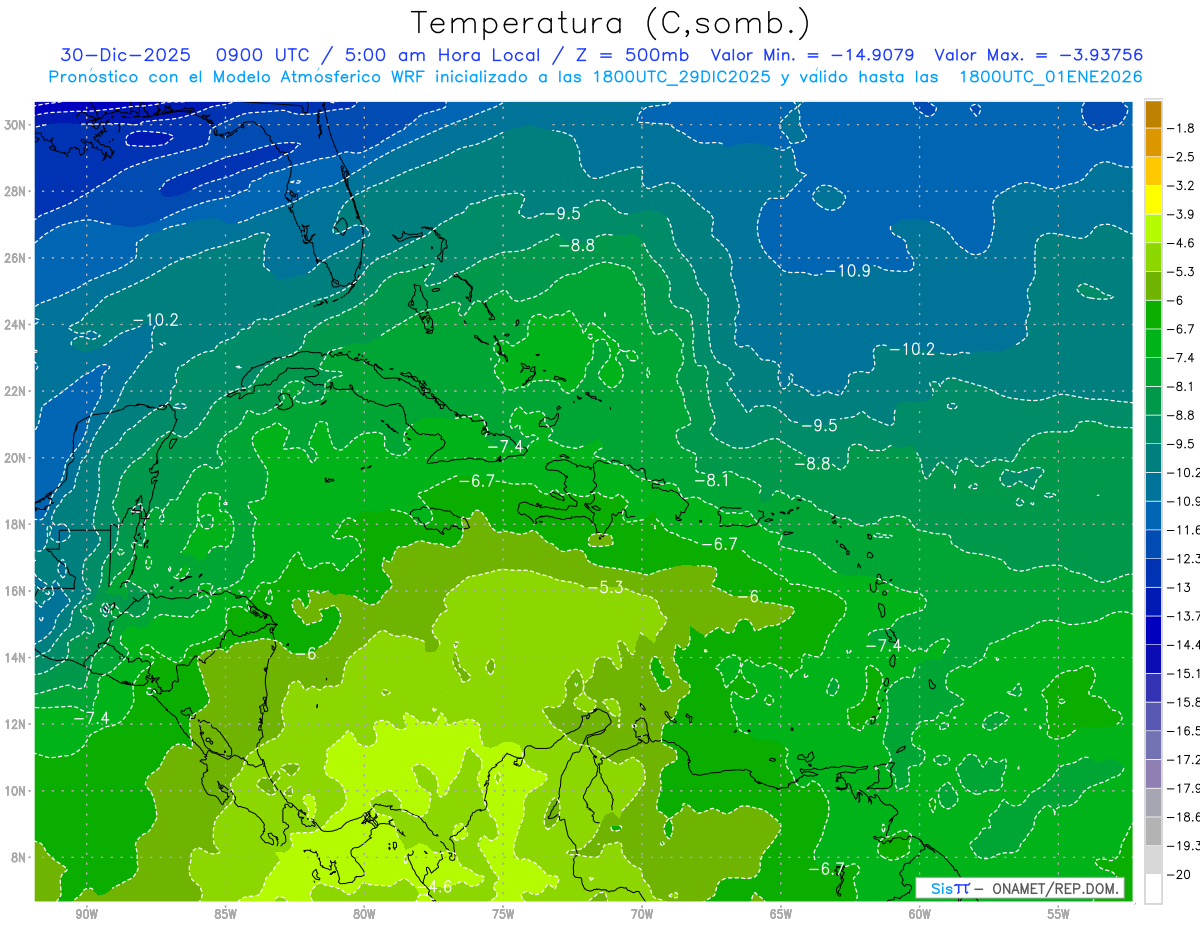Click the '-3.9' color bar label

(x=1180, y=214)
